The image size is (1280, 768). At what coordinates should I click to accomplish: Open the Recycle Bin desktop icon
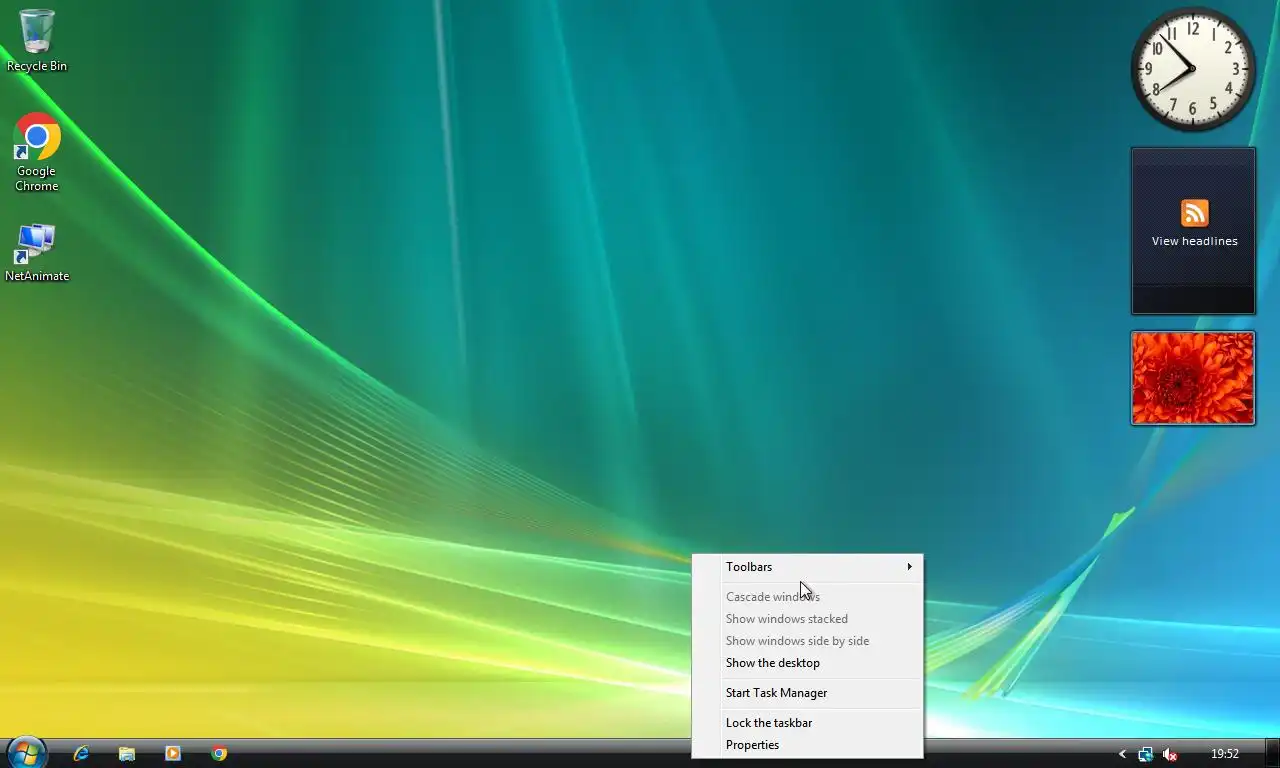coord(37,41)
